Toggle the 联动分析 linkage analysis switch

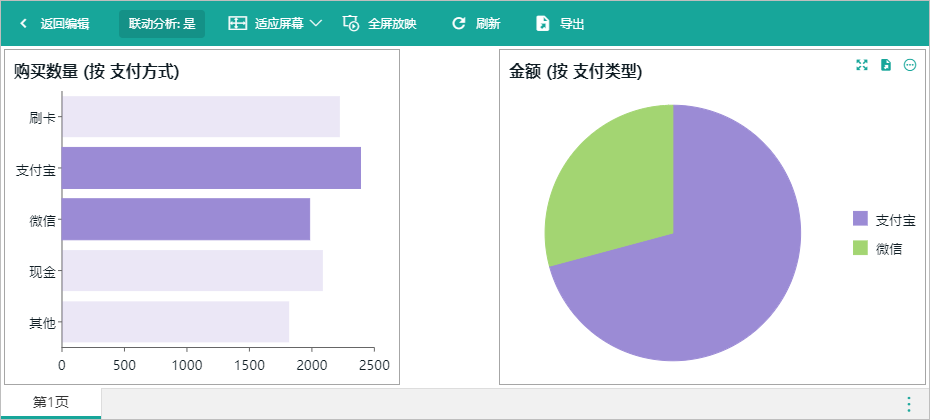pos(162,24)
